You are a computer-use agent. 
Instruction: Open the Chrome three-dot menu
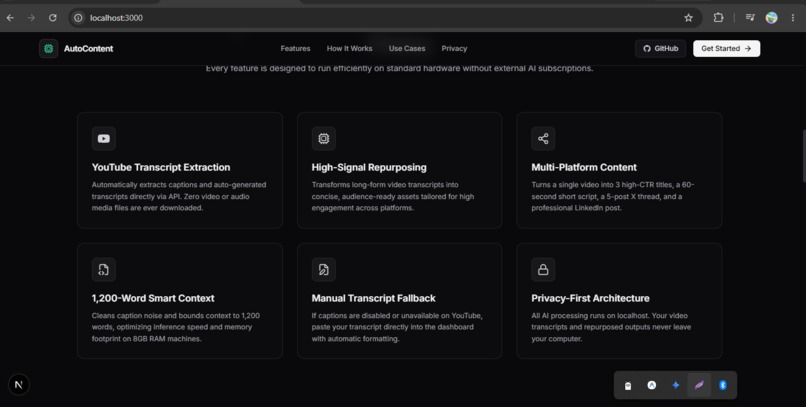793,17
